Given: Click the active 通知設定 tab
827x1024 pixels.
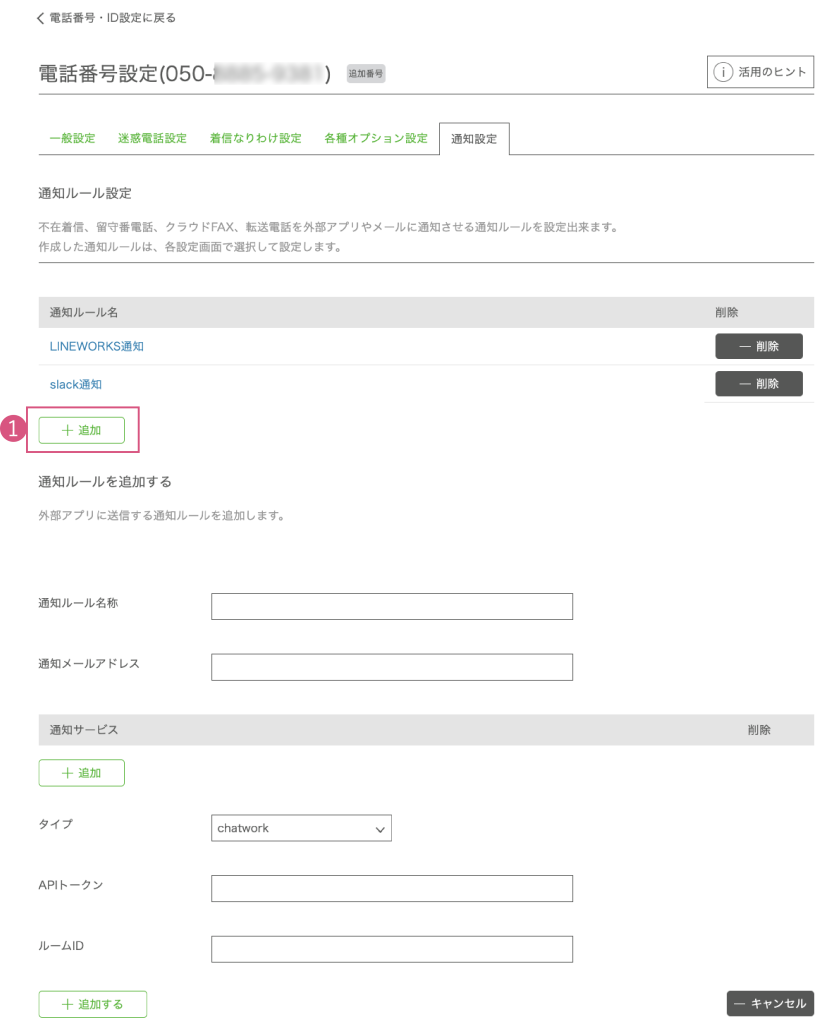Looking at the screenshot, I should coord(474,139).
